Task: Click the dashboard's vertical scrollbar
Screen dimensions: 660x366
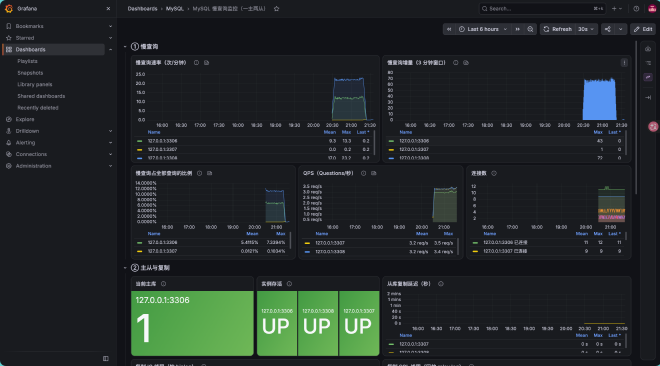Action: 635,118
